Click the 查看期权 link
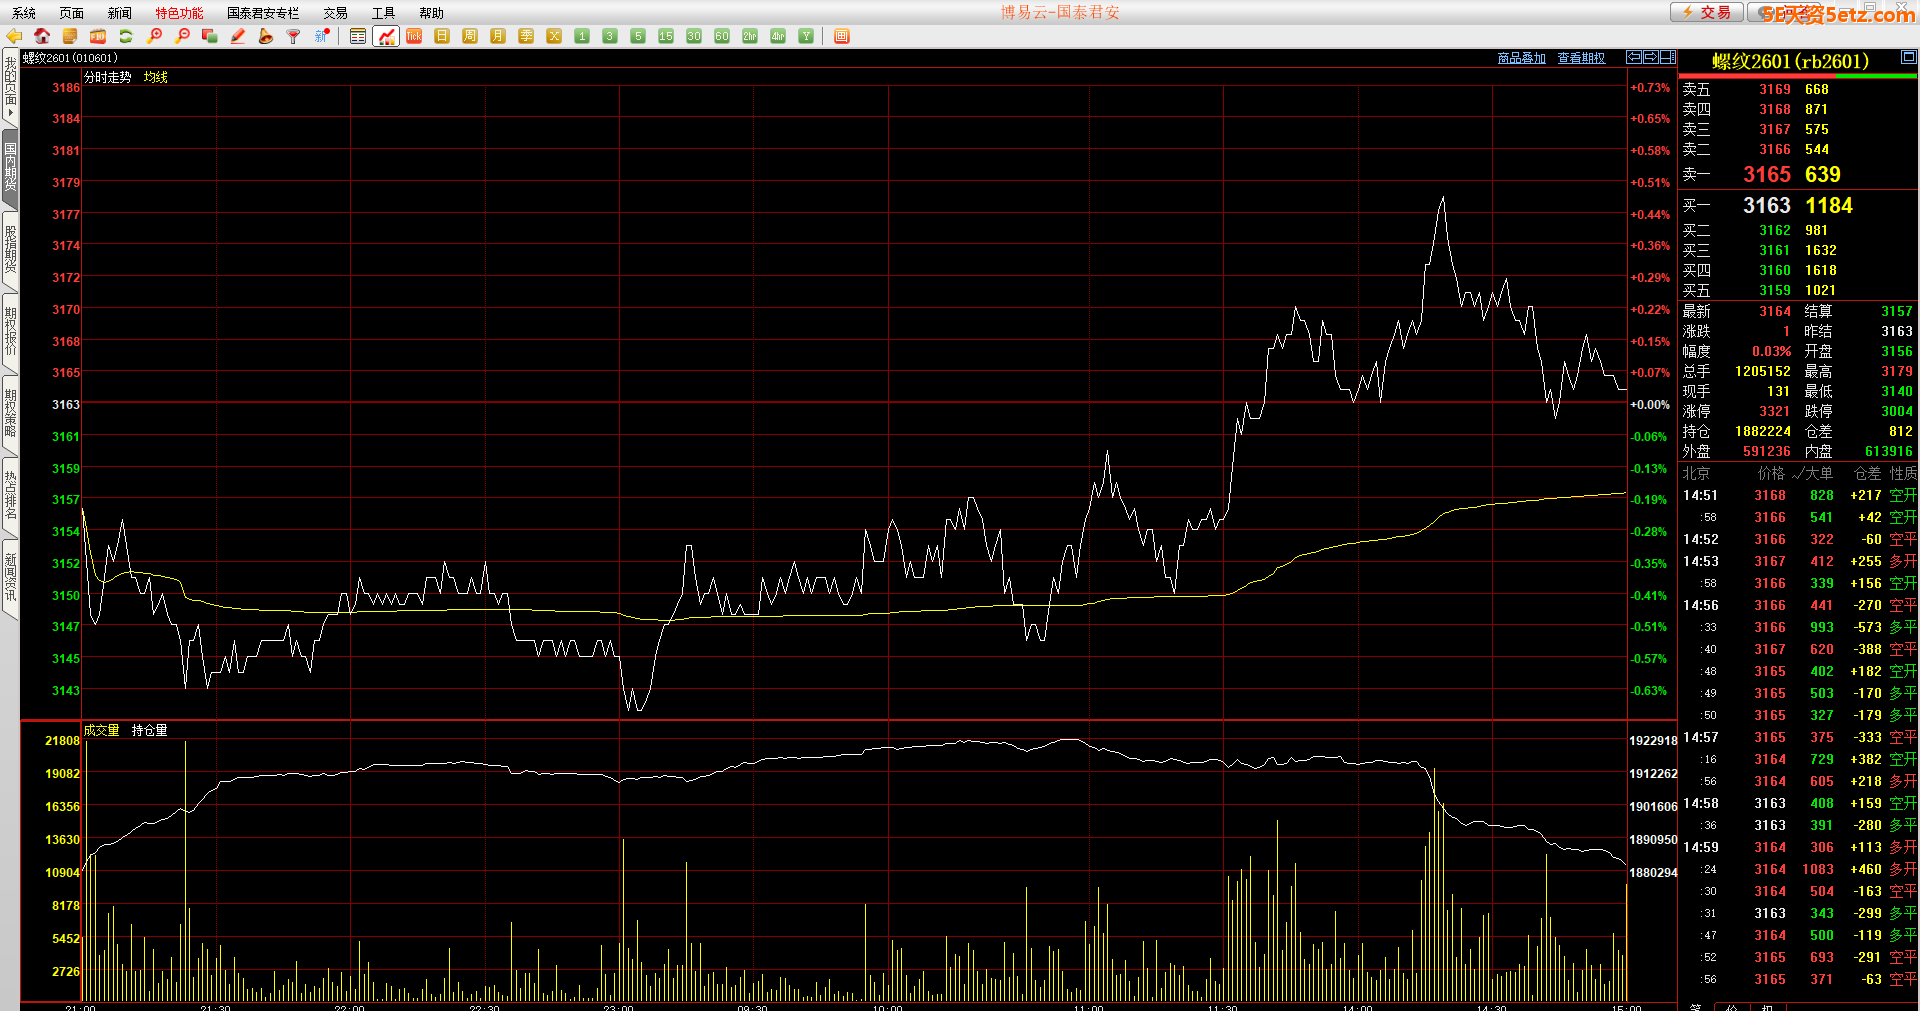The image size is (1920, 1011). [1581, 58]
